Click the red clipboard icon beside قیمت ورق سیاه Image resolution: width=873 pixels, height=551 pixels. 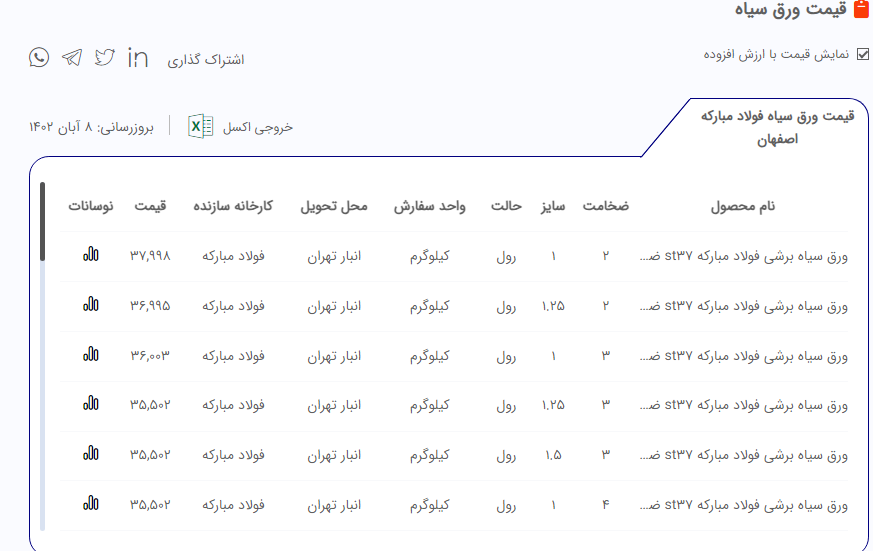click(x=861, y=10)
